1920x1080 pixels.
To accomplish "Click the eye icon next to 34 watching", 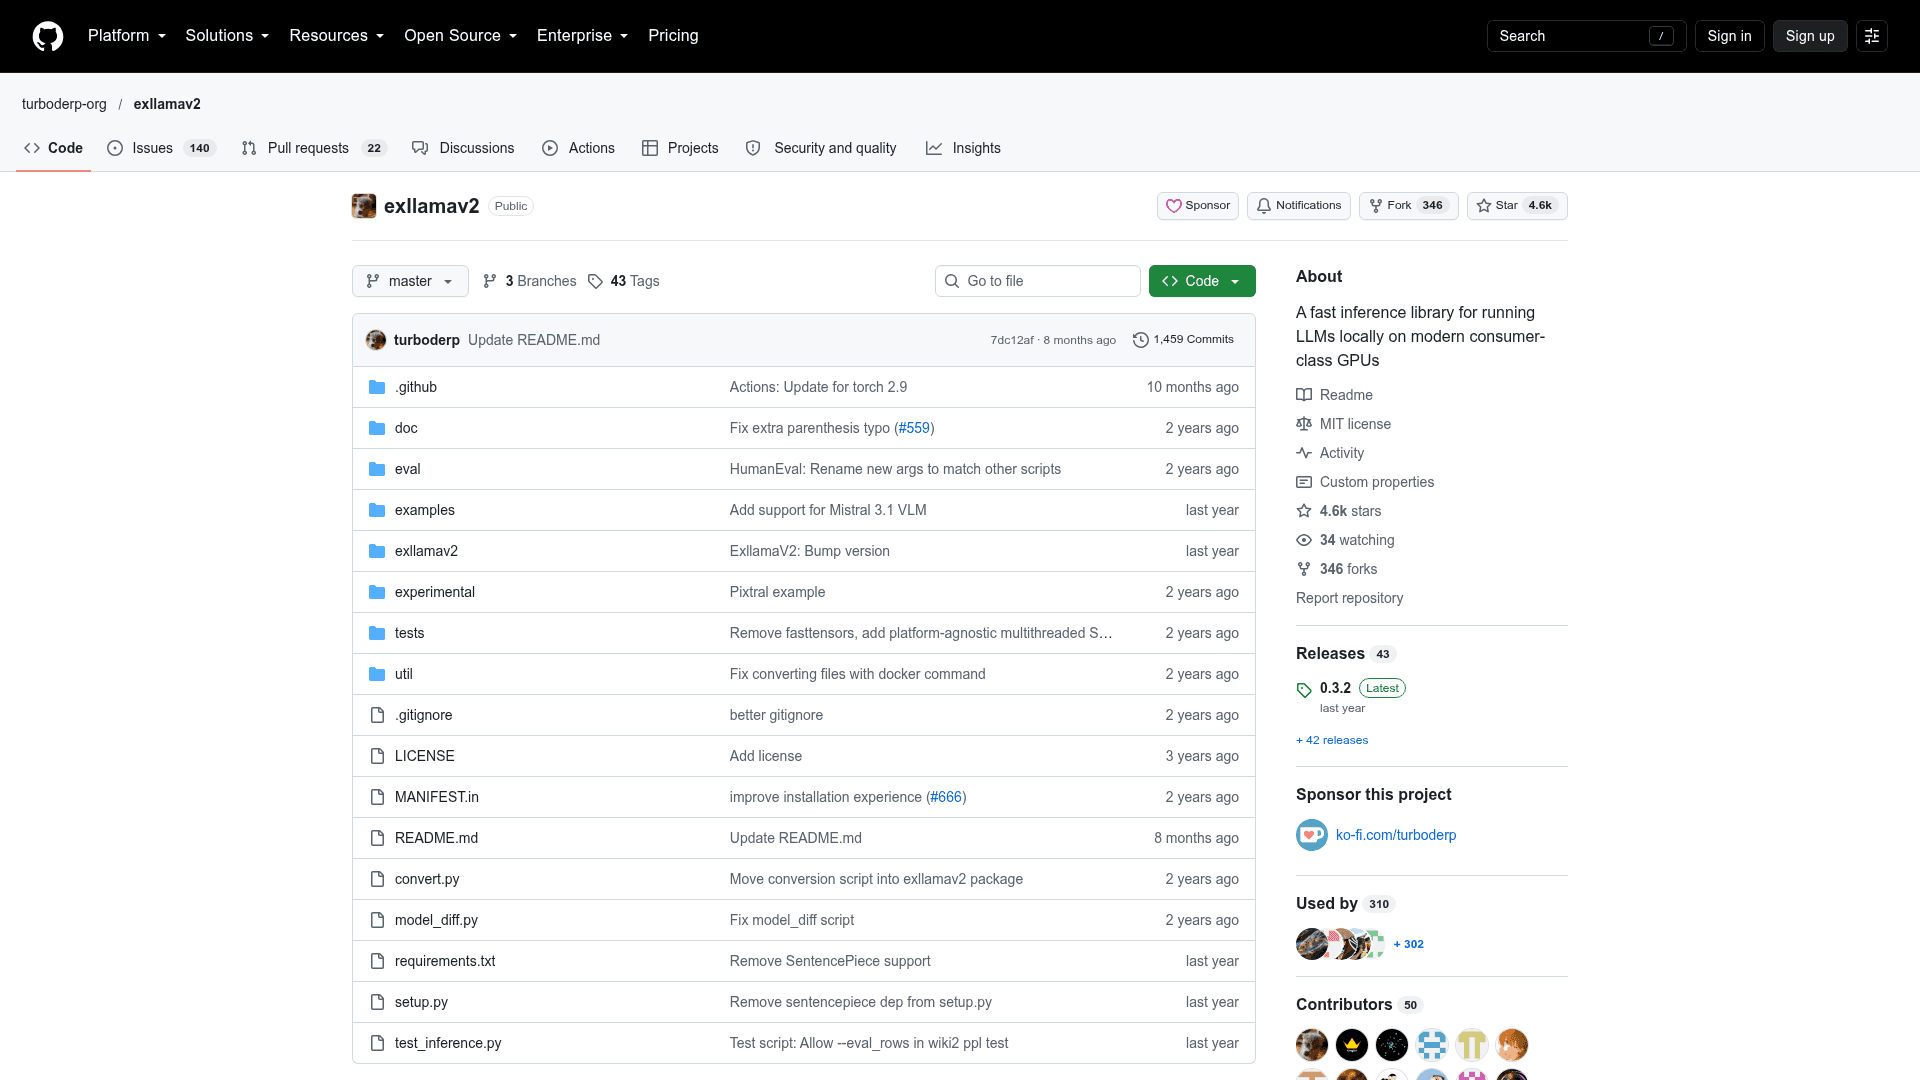I will coord(1304,540).
